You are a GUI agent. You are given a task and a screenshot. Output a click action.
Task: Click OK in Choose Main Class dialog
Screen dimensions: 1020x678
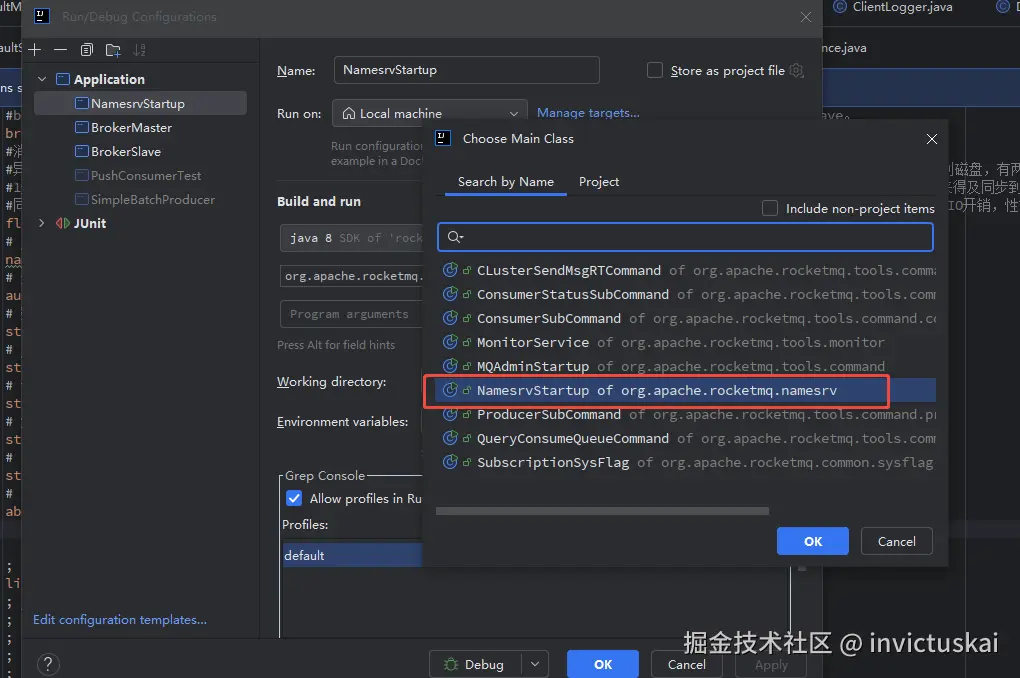(812, 541)
